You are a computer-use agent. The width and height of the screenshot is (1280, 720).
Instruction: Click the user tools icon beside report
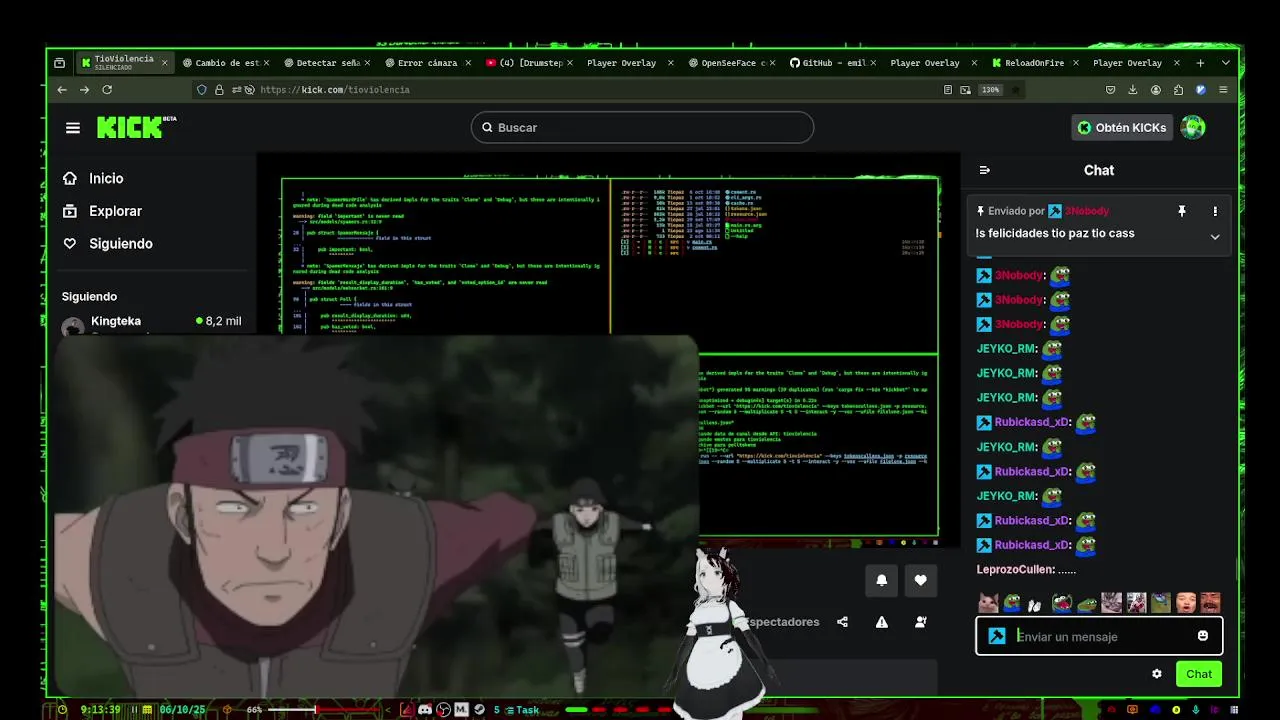point(920,622)
